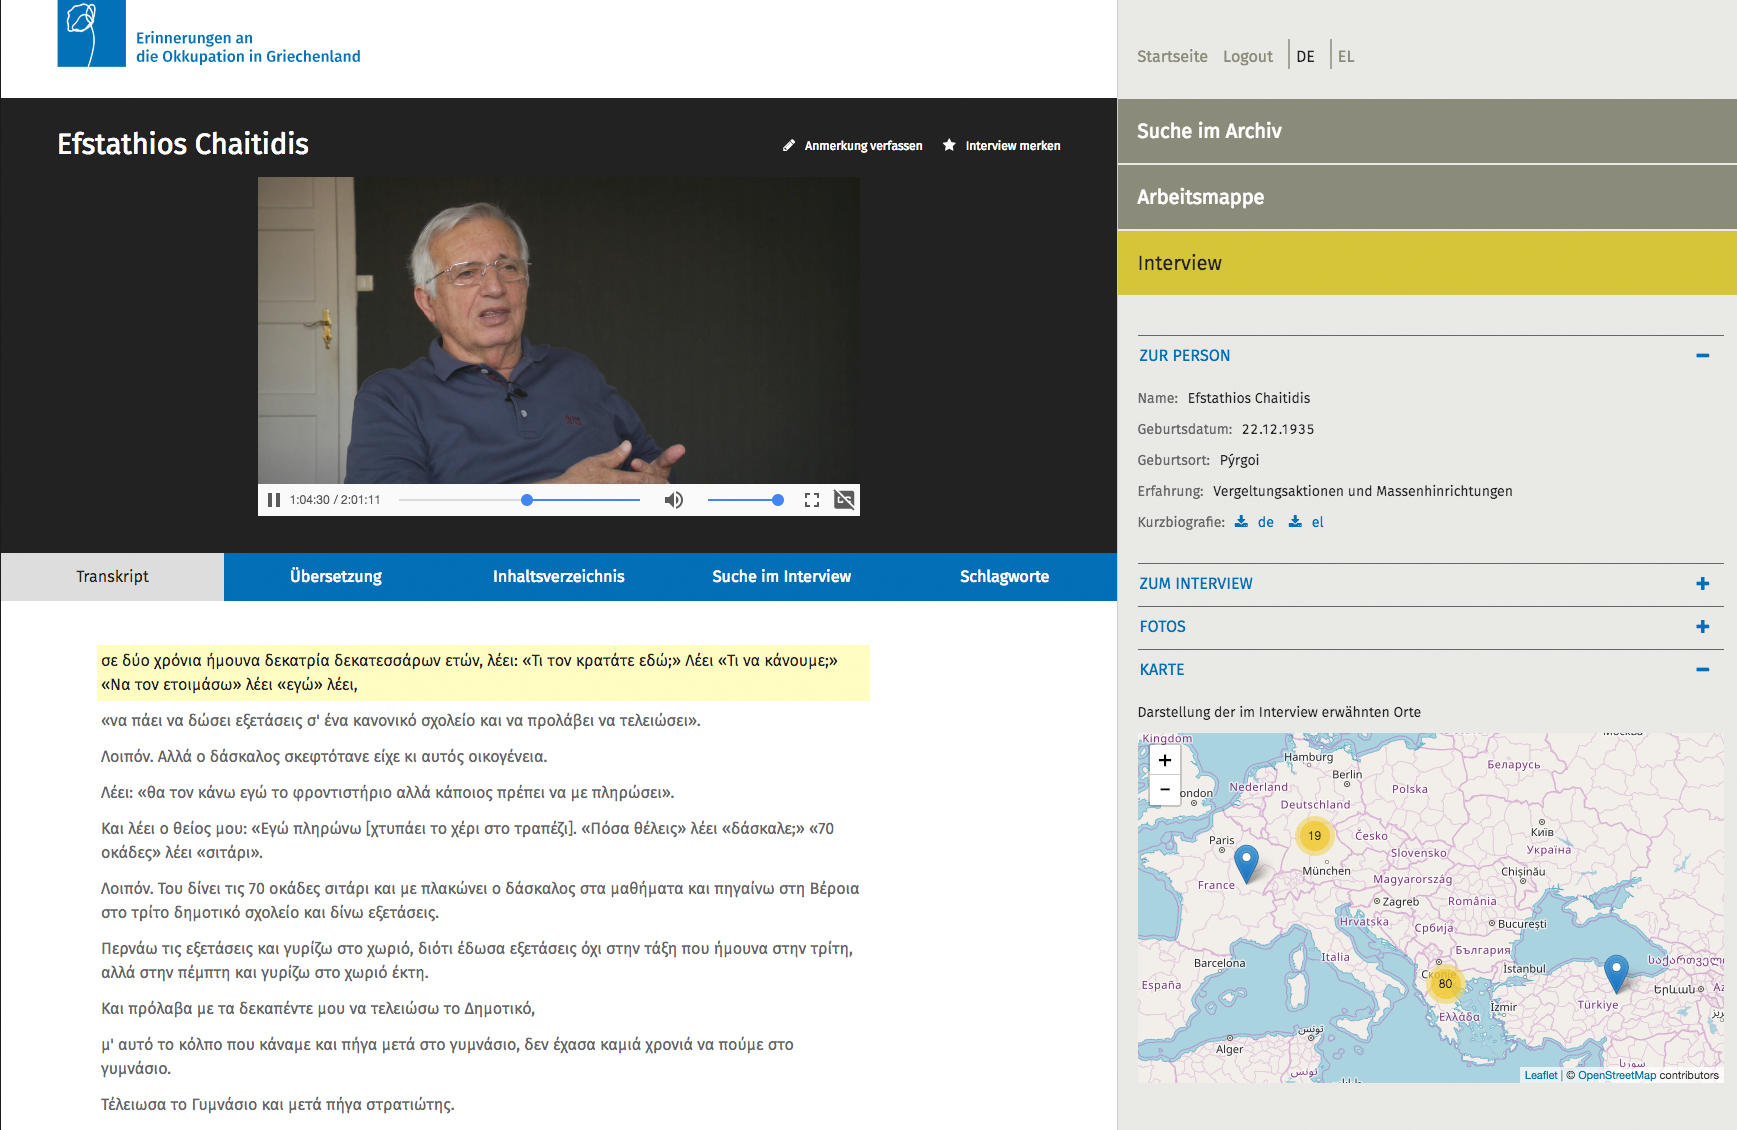Mute the video with the speaker icon
The width and height of the screenshot is (1737, 1130).
pos(674,500)
